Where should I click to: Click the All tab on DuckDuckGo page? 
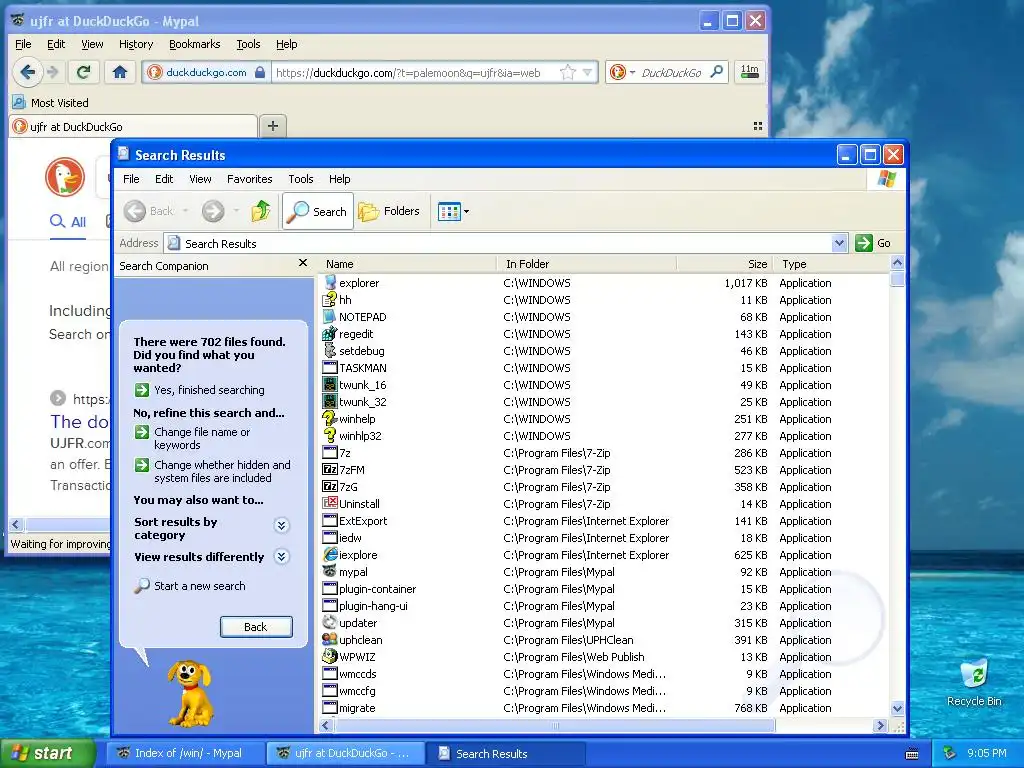(68, 221)
